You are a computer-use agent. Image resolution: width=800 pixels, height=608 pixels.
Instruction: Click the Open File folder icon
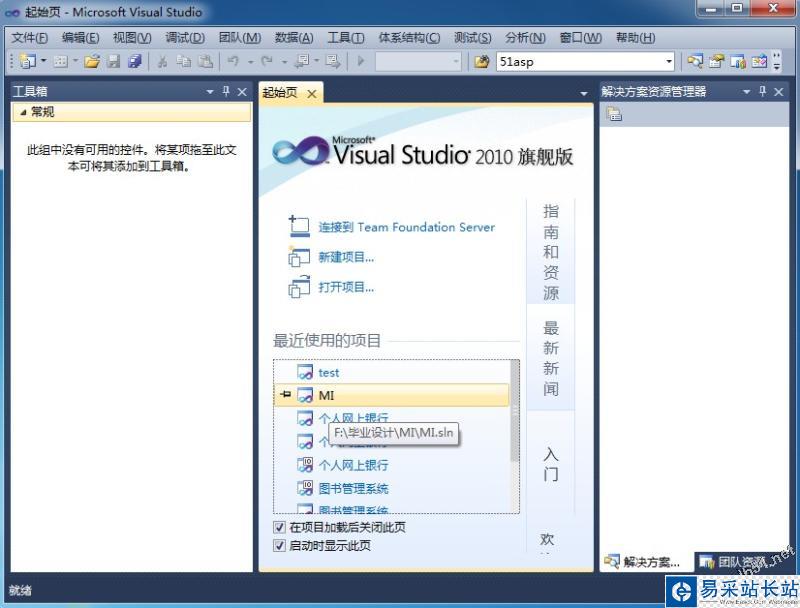pyautogui.click(x=92, y=62)
